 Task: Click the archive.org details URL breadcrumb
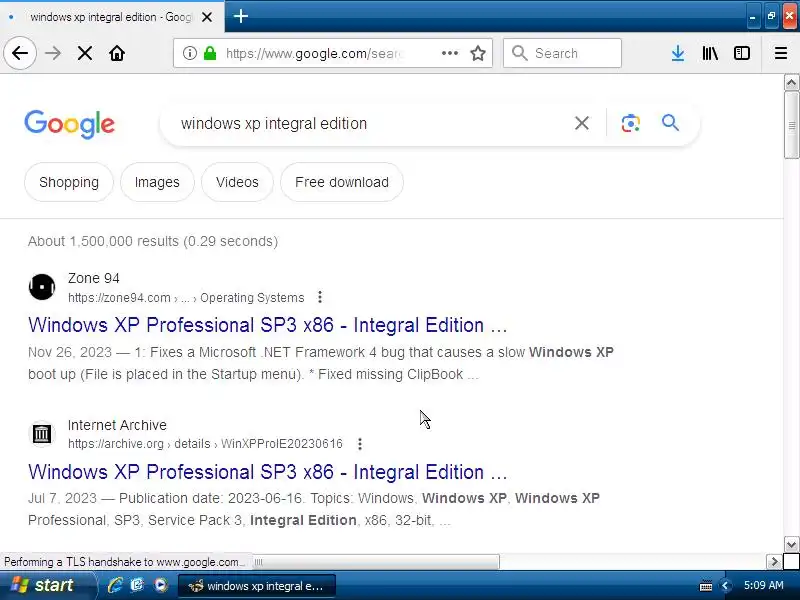[205, 444]
